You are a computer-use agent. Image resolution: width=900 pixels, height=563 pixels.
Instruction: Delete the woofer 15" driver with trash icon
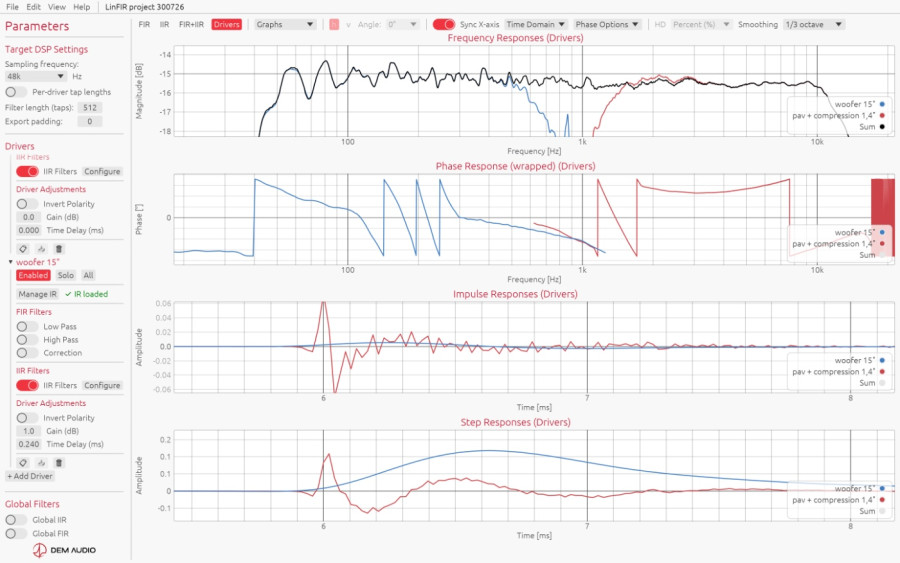pos(59,463)
